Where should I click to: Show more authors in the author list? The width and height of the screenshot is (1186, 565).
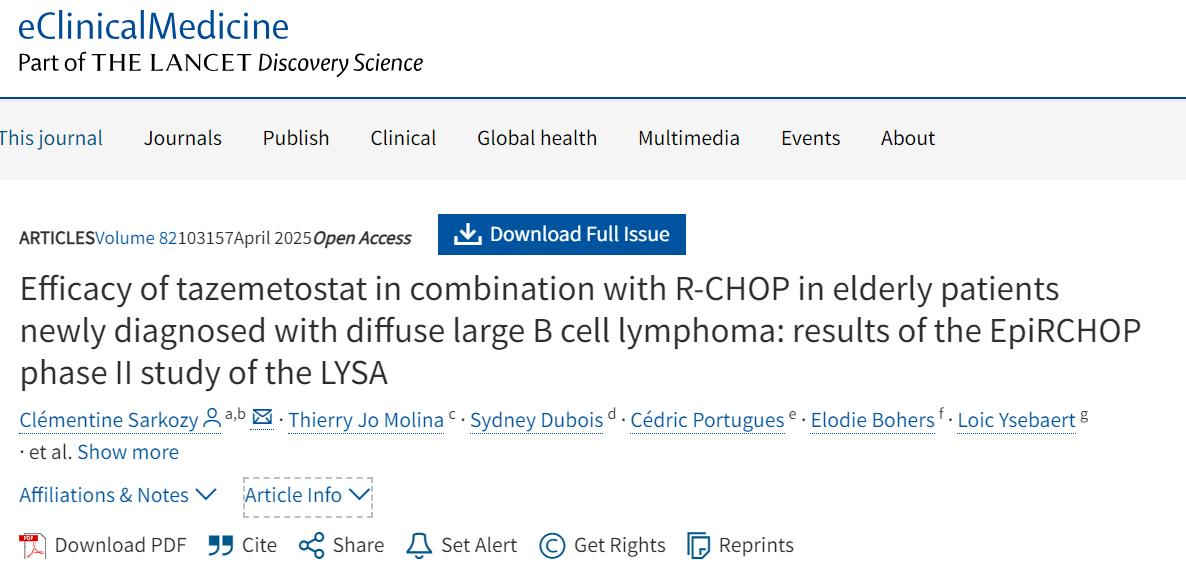128,452
